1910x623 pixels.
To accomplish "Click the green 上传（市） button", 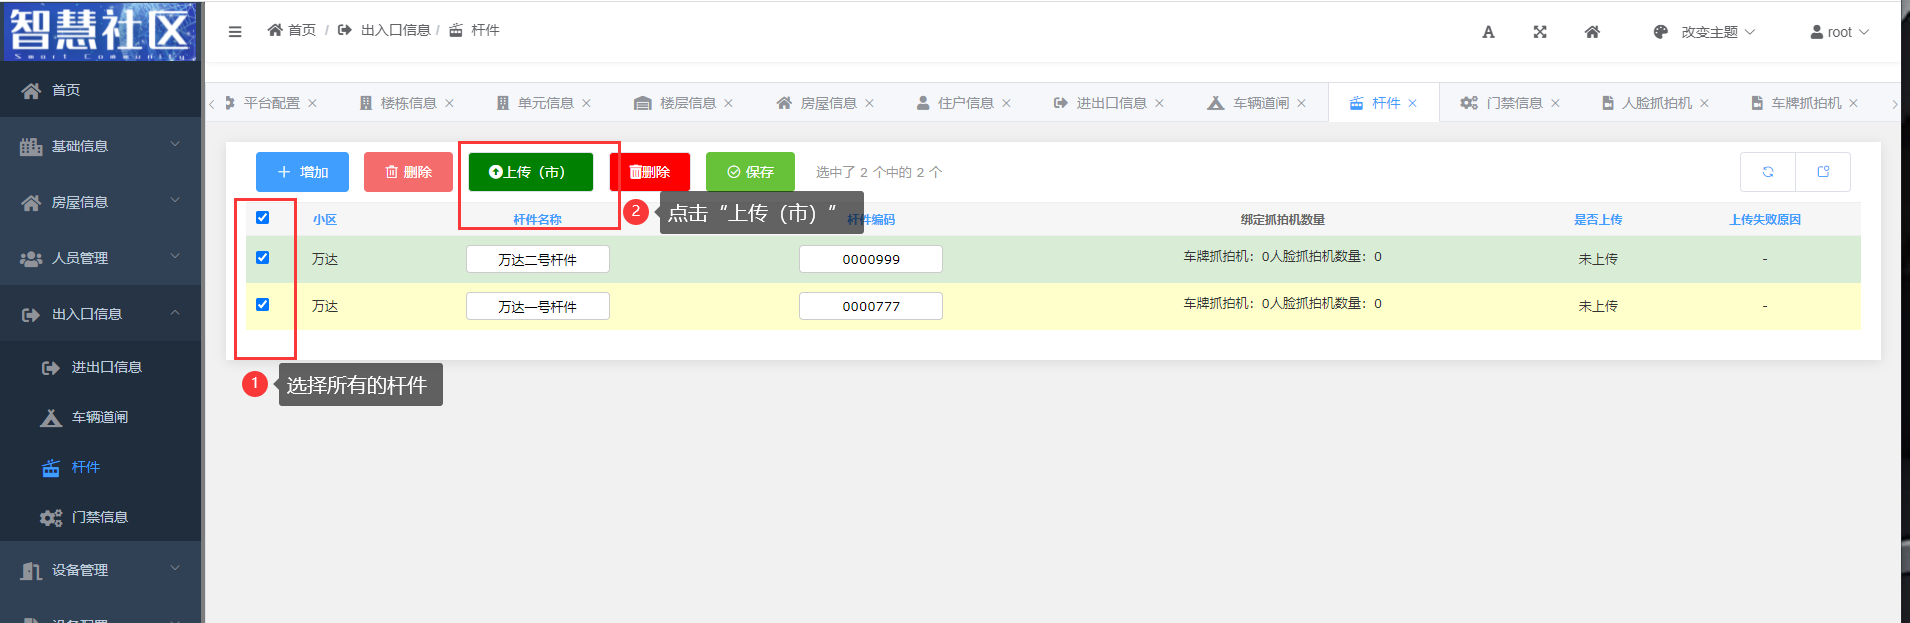I will (530, 172).
